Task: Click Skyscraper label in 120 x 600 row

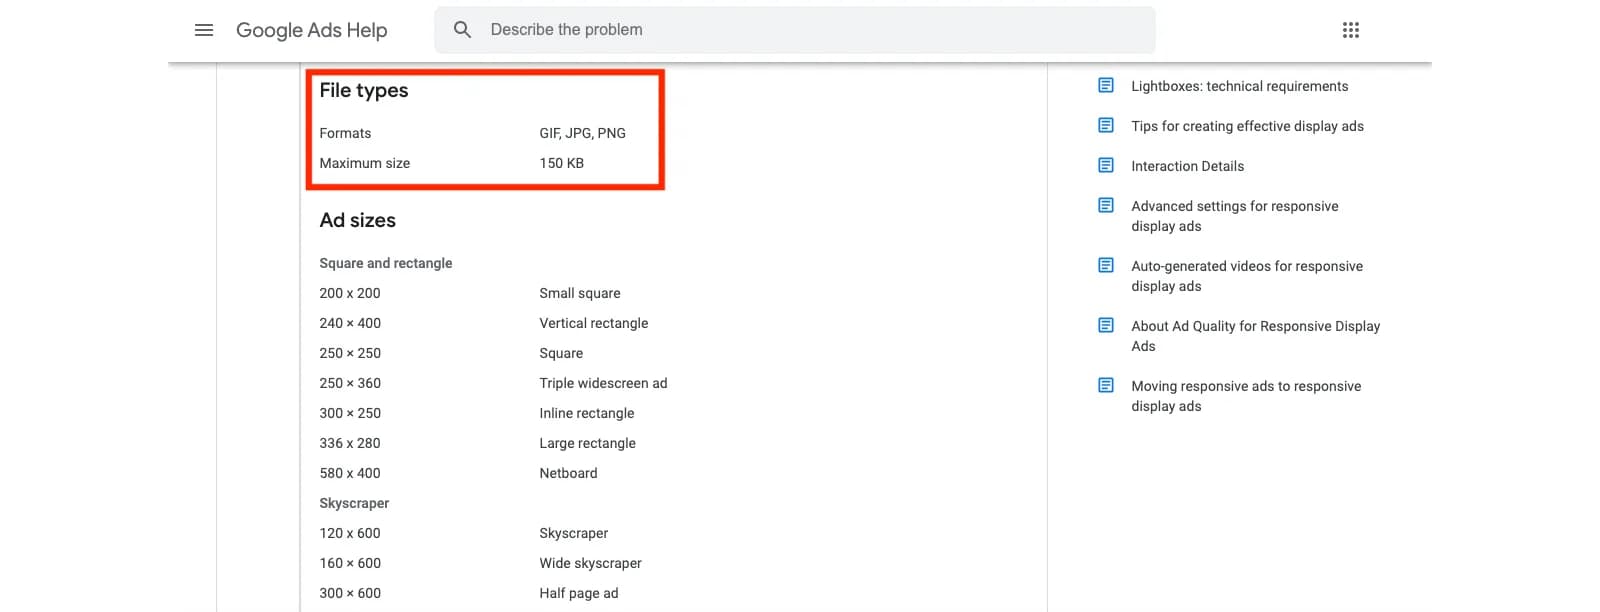Action: click(x=573, y=533)
